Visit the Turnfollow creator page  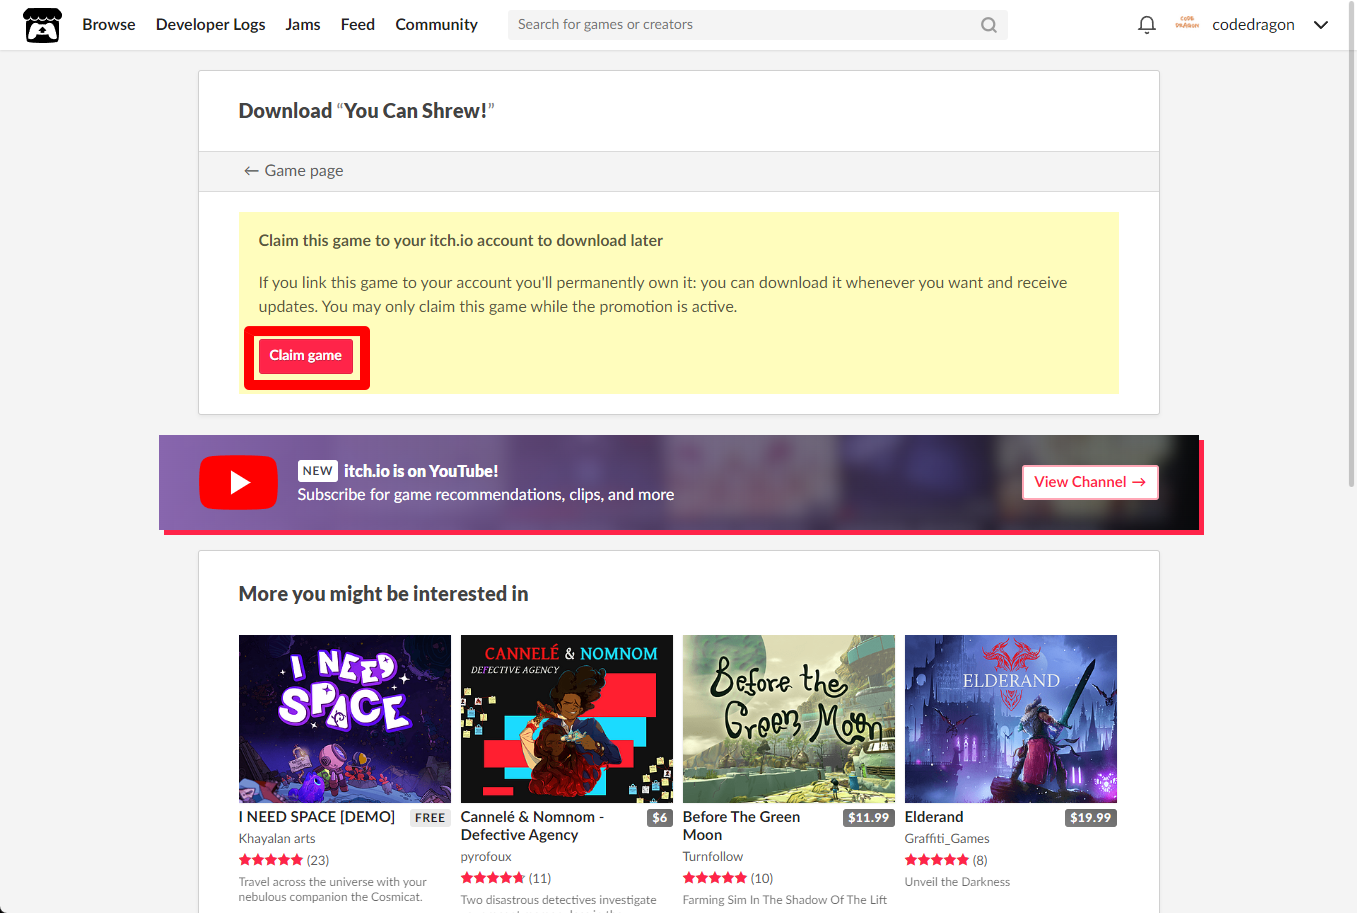[x=713, y=857]
